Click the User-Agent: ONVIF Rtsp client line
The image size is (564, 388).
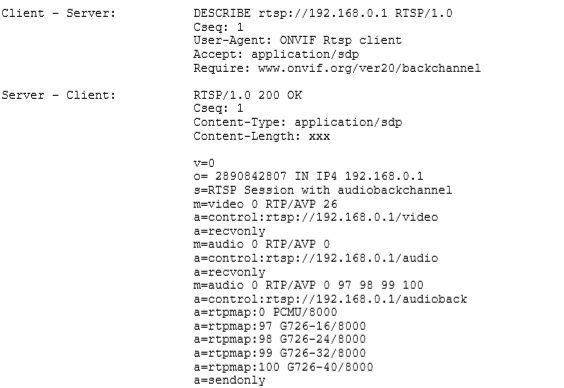coord(297,41)
